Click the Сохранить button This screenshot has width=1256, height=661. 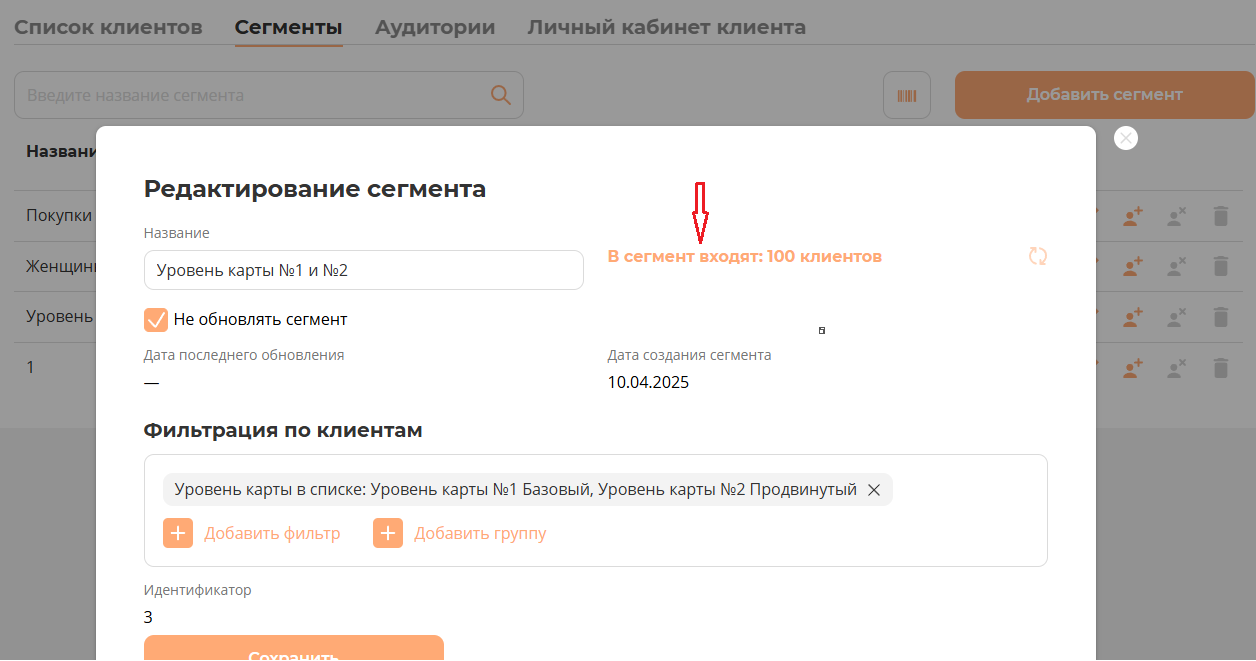coord(293,650)
